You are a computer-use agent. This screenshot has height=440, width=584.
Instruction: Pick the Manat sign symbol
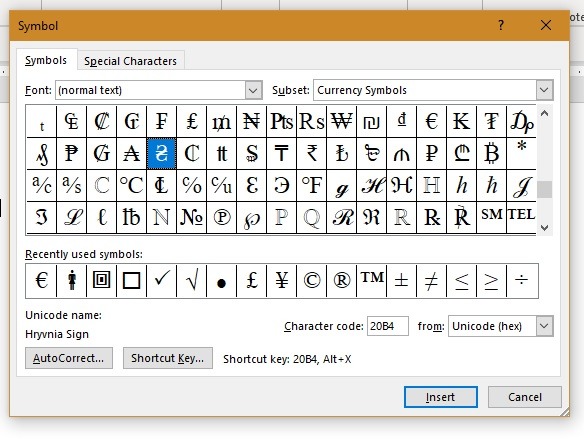click(x=402, y=153)
